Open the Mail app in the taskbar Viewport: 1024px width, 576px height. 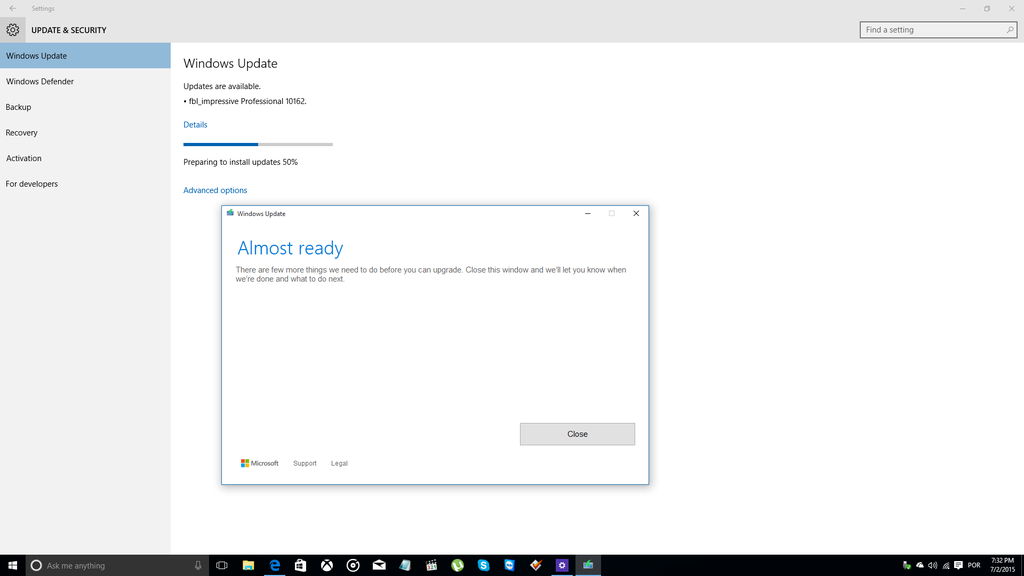point(379,566)
